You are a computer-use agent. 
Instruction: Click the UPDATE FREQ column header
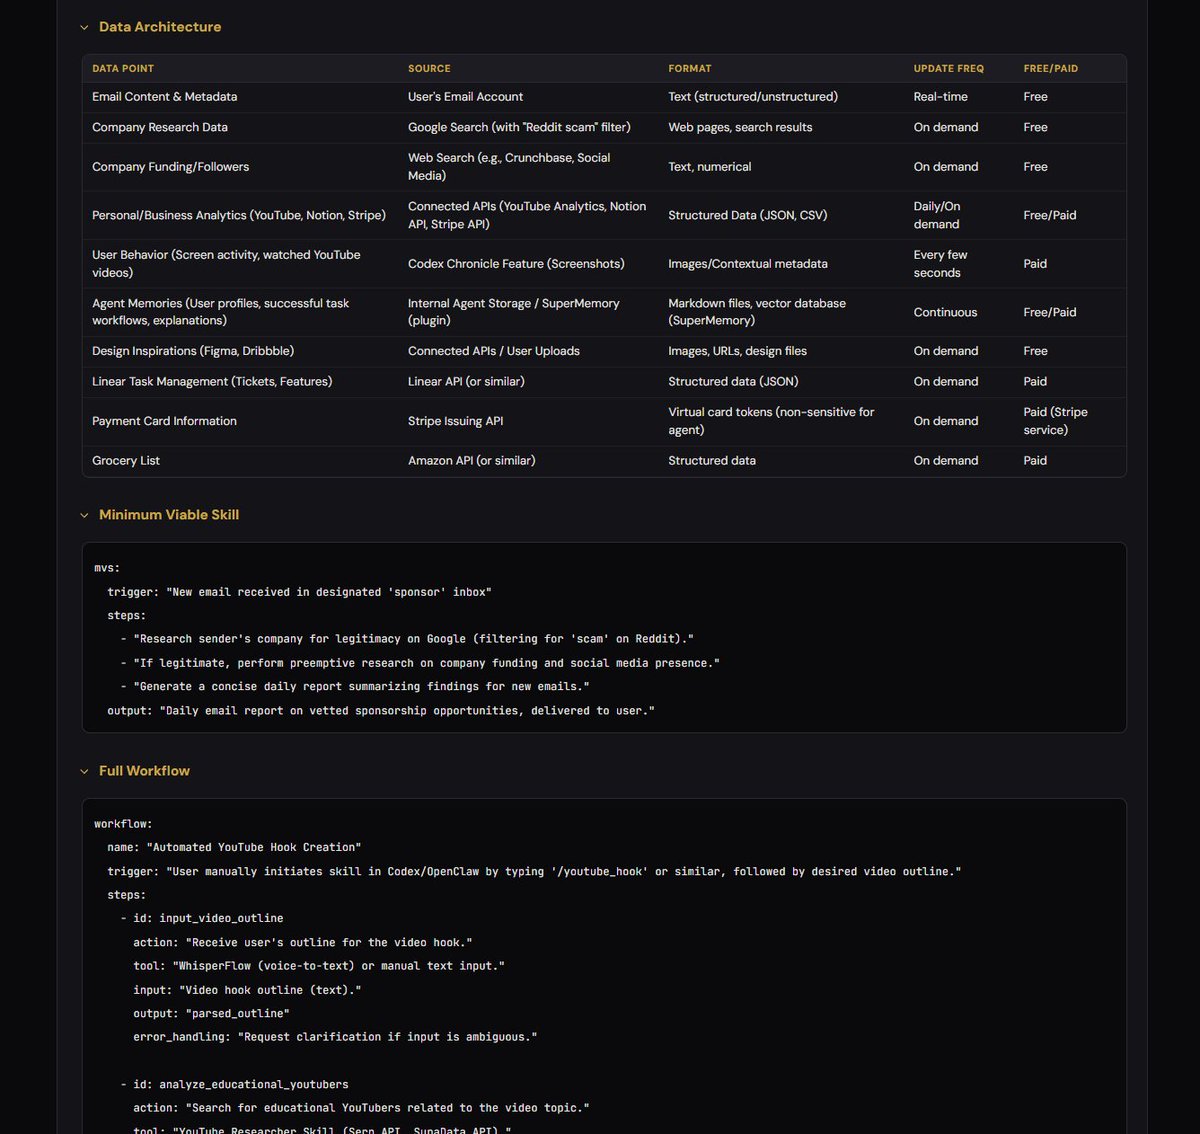click(949, 69)
